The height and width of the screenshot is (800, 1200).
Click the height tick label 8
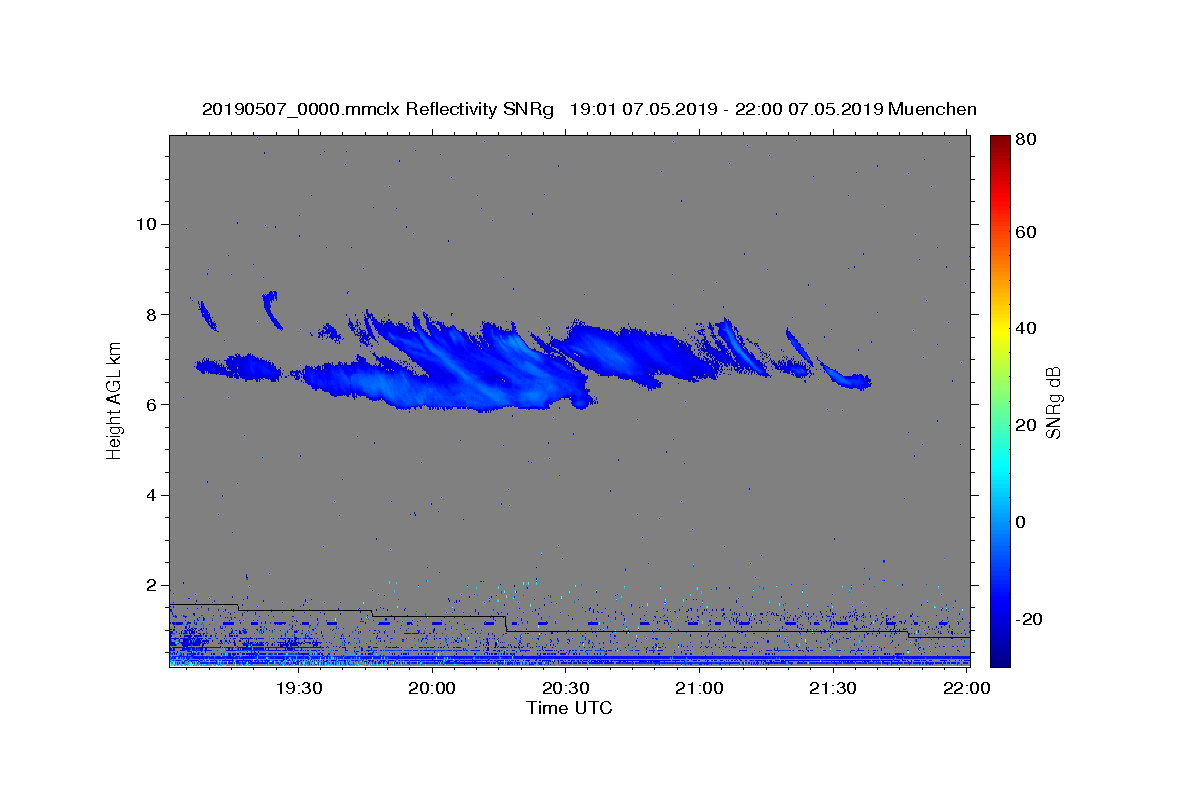tap(151, 314)
